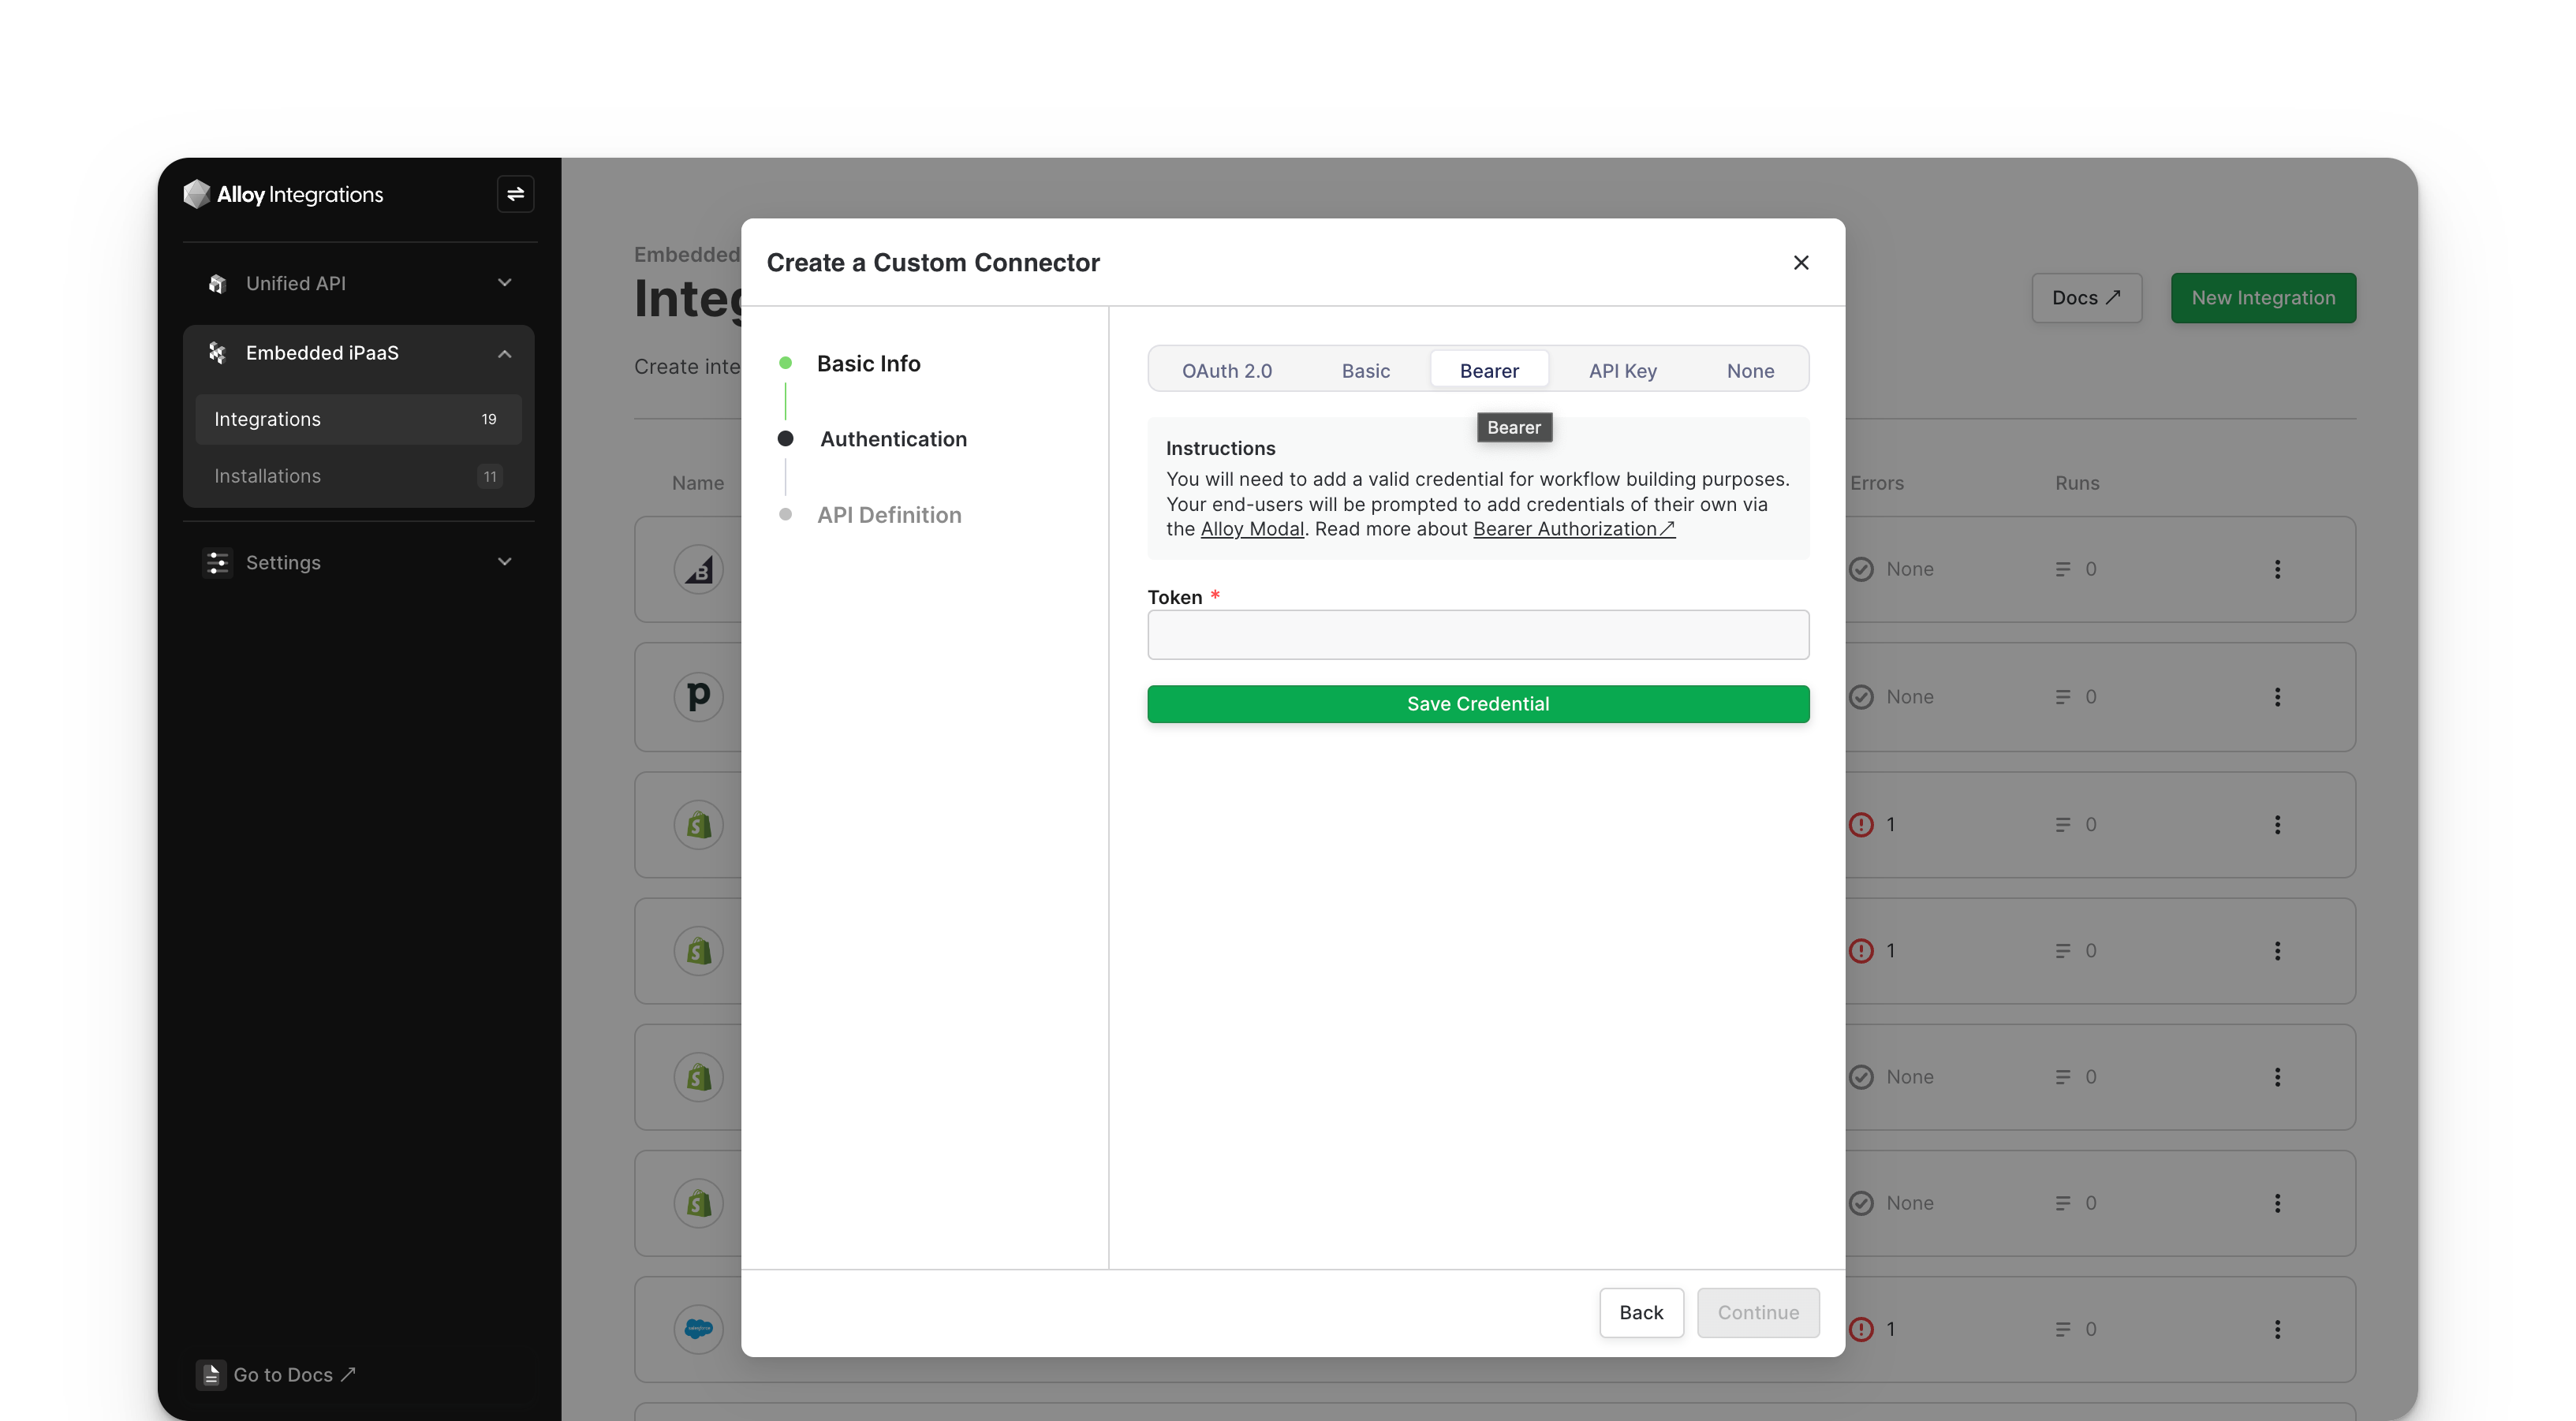
Task: Expand the Settings section chevron
Action: [504, 562]
